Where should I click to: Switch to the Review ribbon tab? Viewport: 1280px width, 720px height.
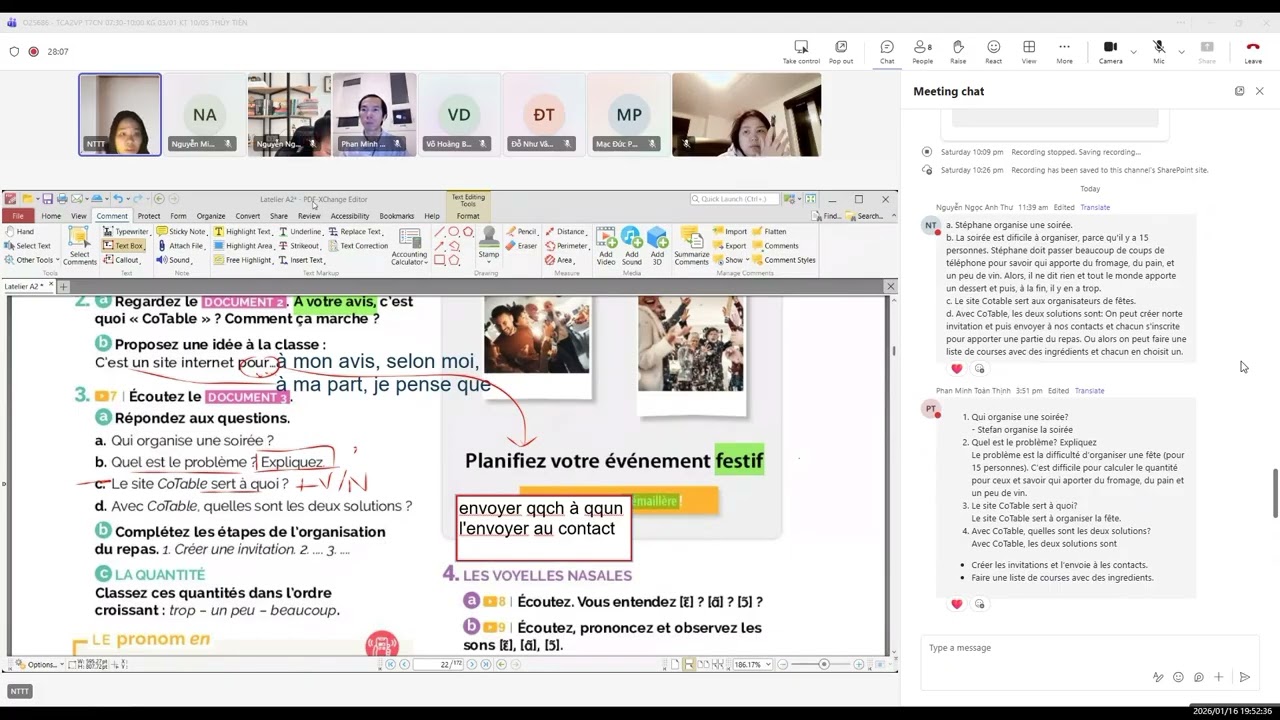pos(309,216)
